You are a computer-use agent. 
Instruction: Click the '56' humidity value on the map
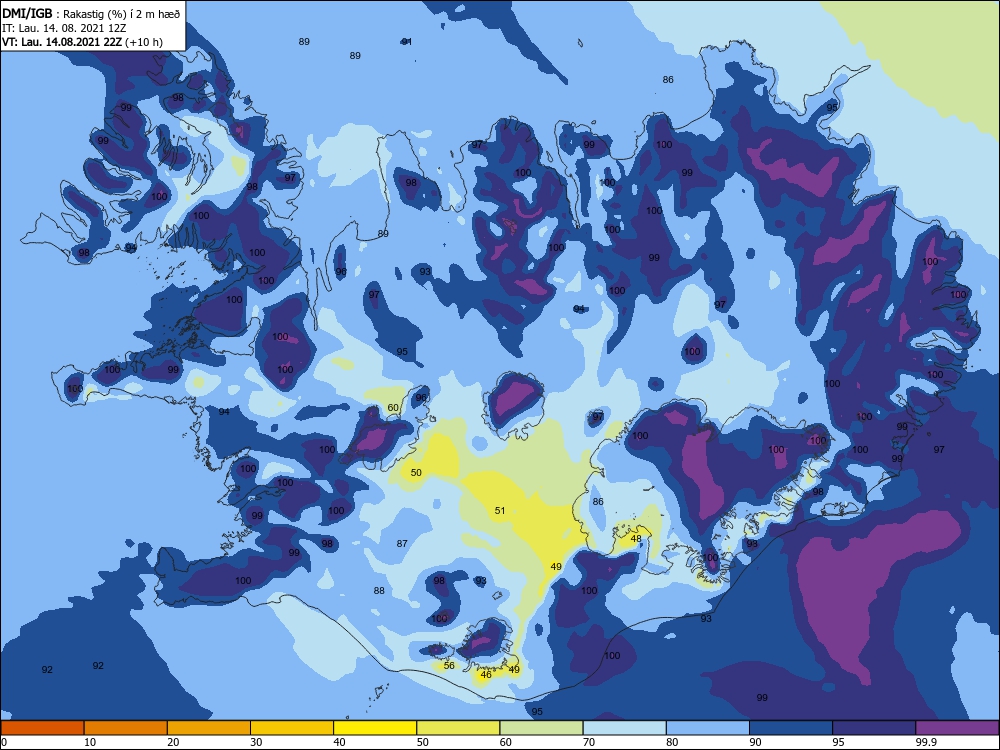[x=449, y=666]
